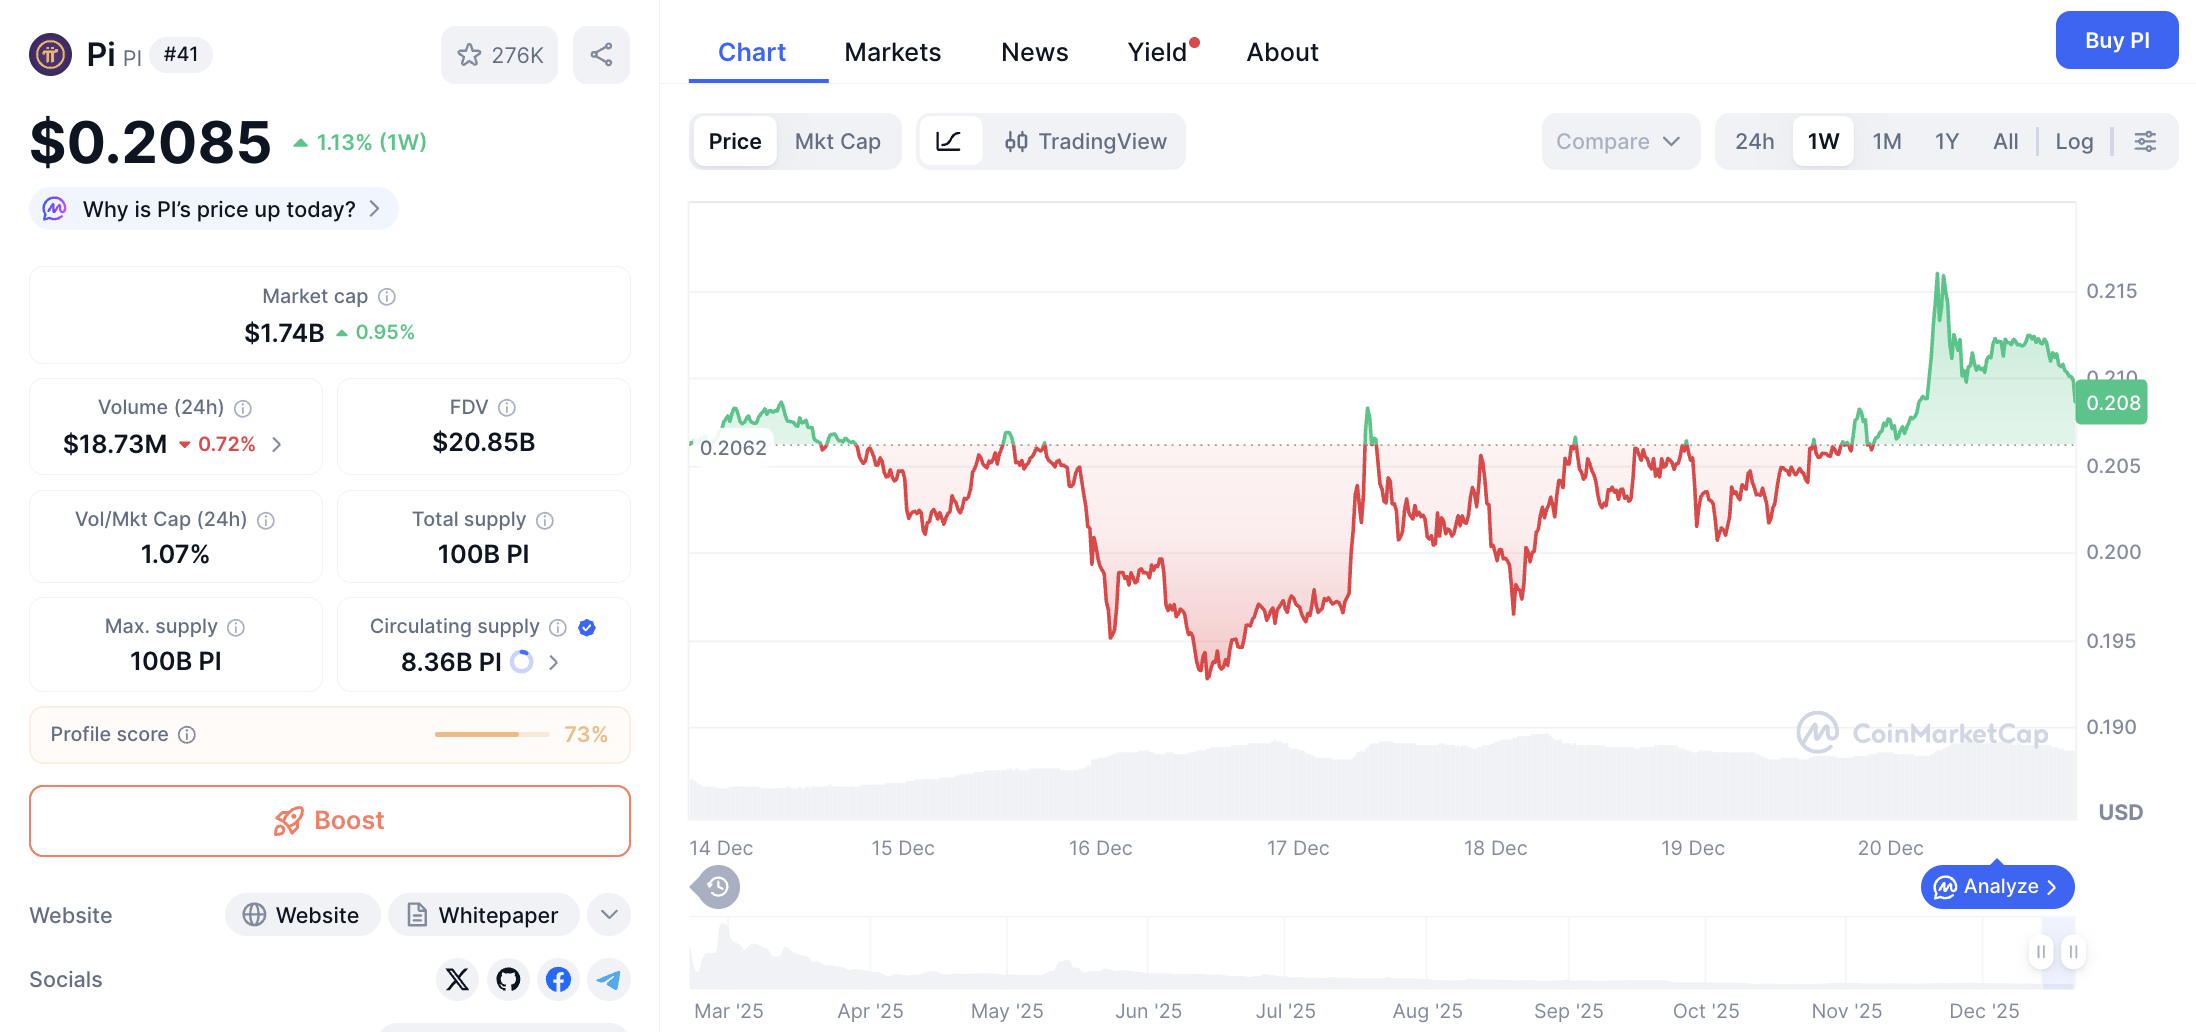2196x1032 pixels.
Task: Select the 1Y timeframe
Action: pyautogui.click(x=1946, y=141)
